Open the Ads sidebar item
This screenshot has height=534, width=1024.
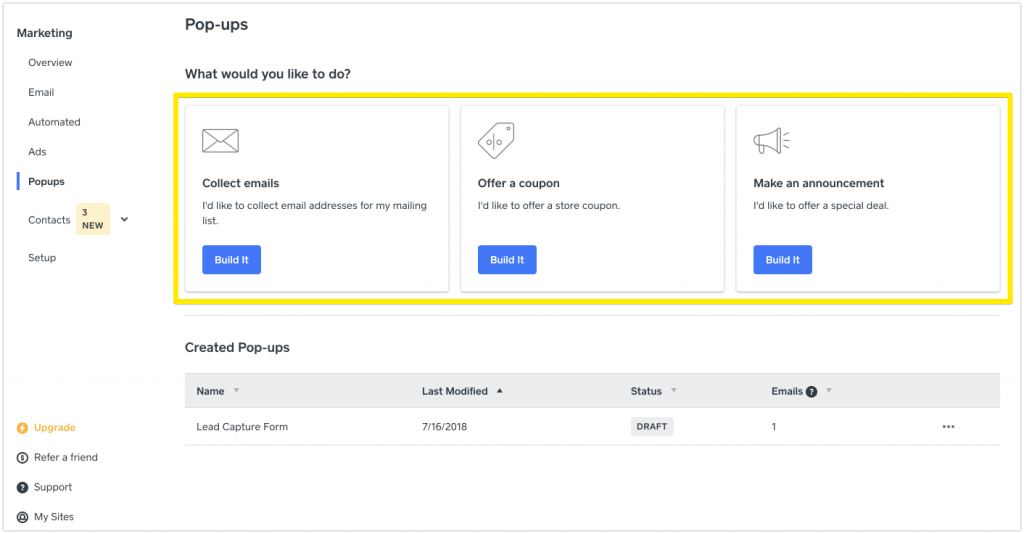(x=37, y=152)
